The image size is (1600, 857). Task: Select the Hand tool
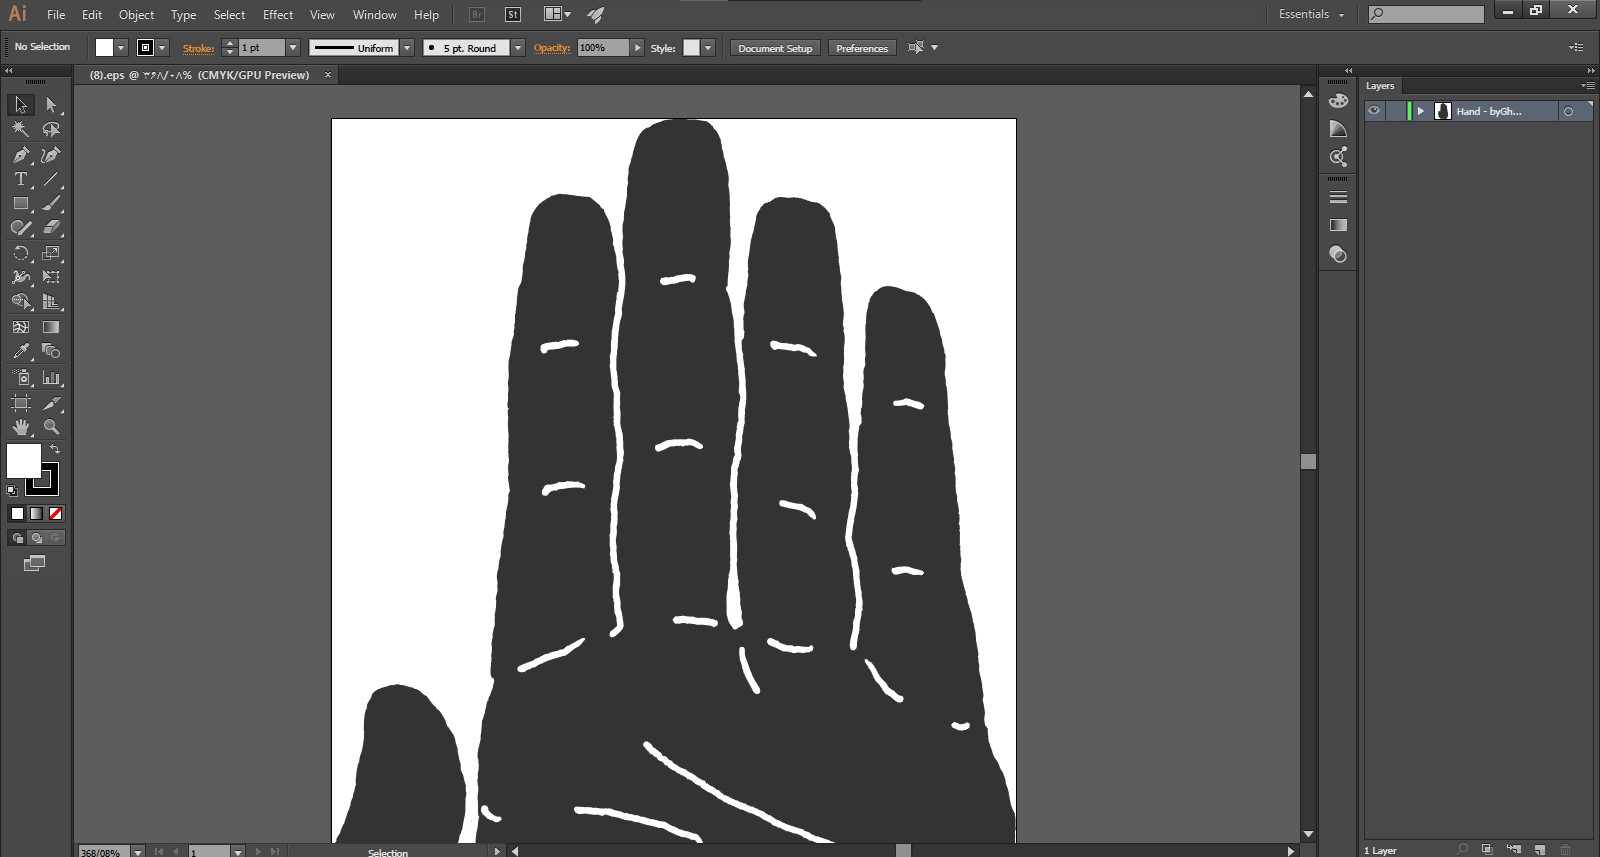click(20, 427)
